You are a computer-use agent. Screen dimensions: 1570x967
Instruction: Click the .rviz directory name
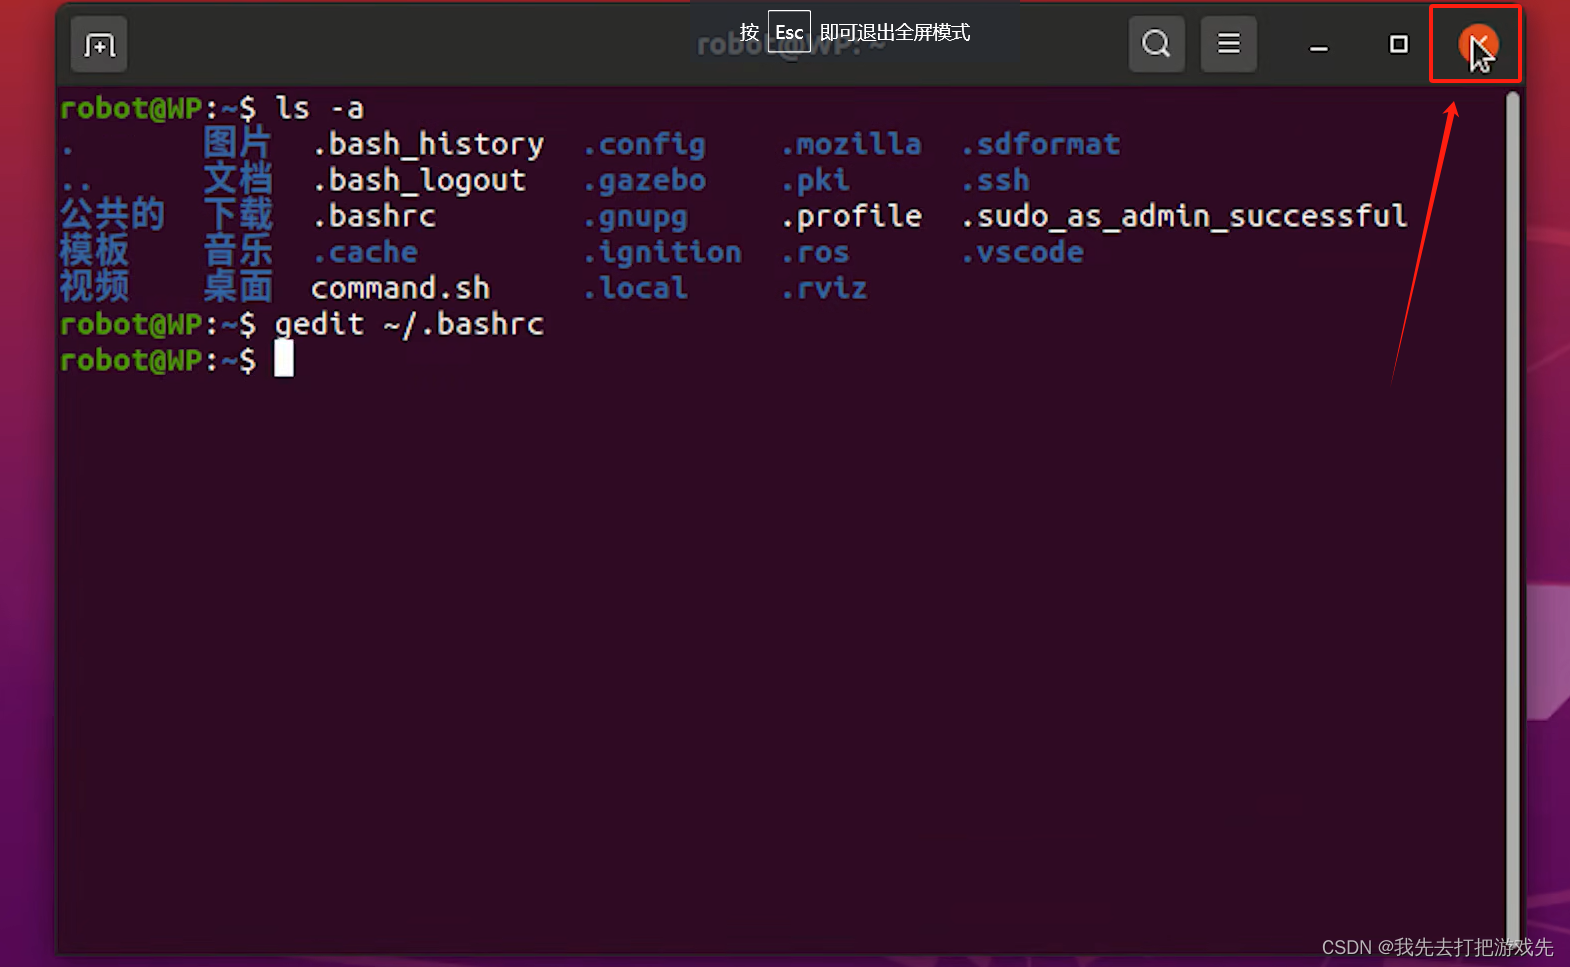(825, 289)
